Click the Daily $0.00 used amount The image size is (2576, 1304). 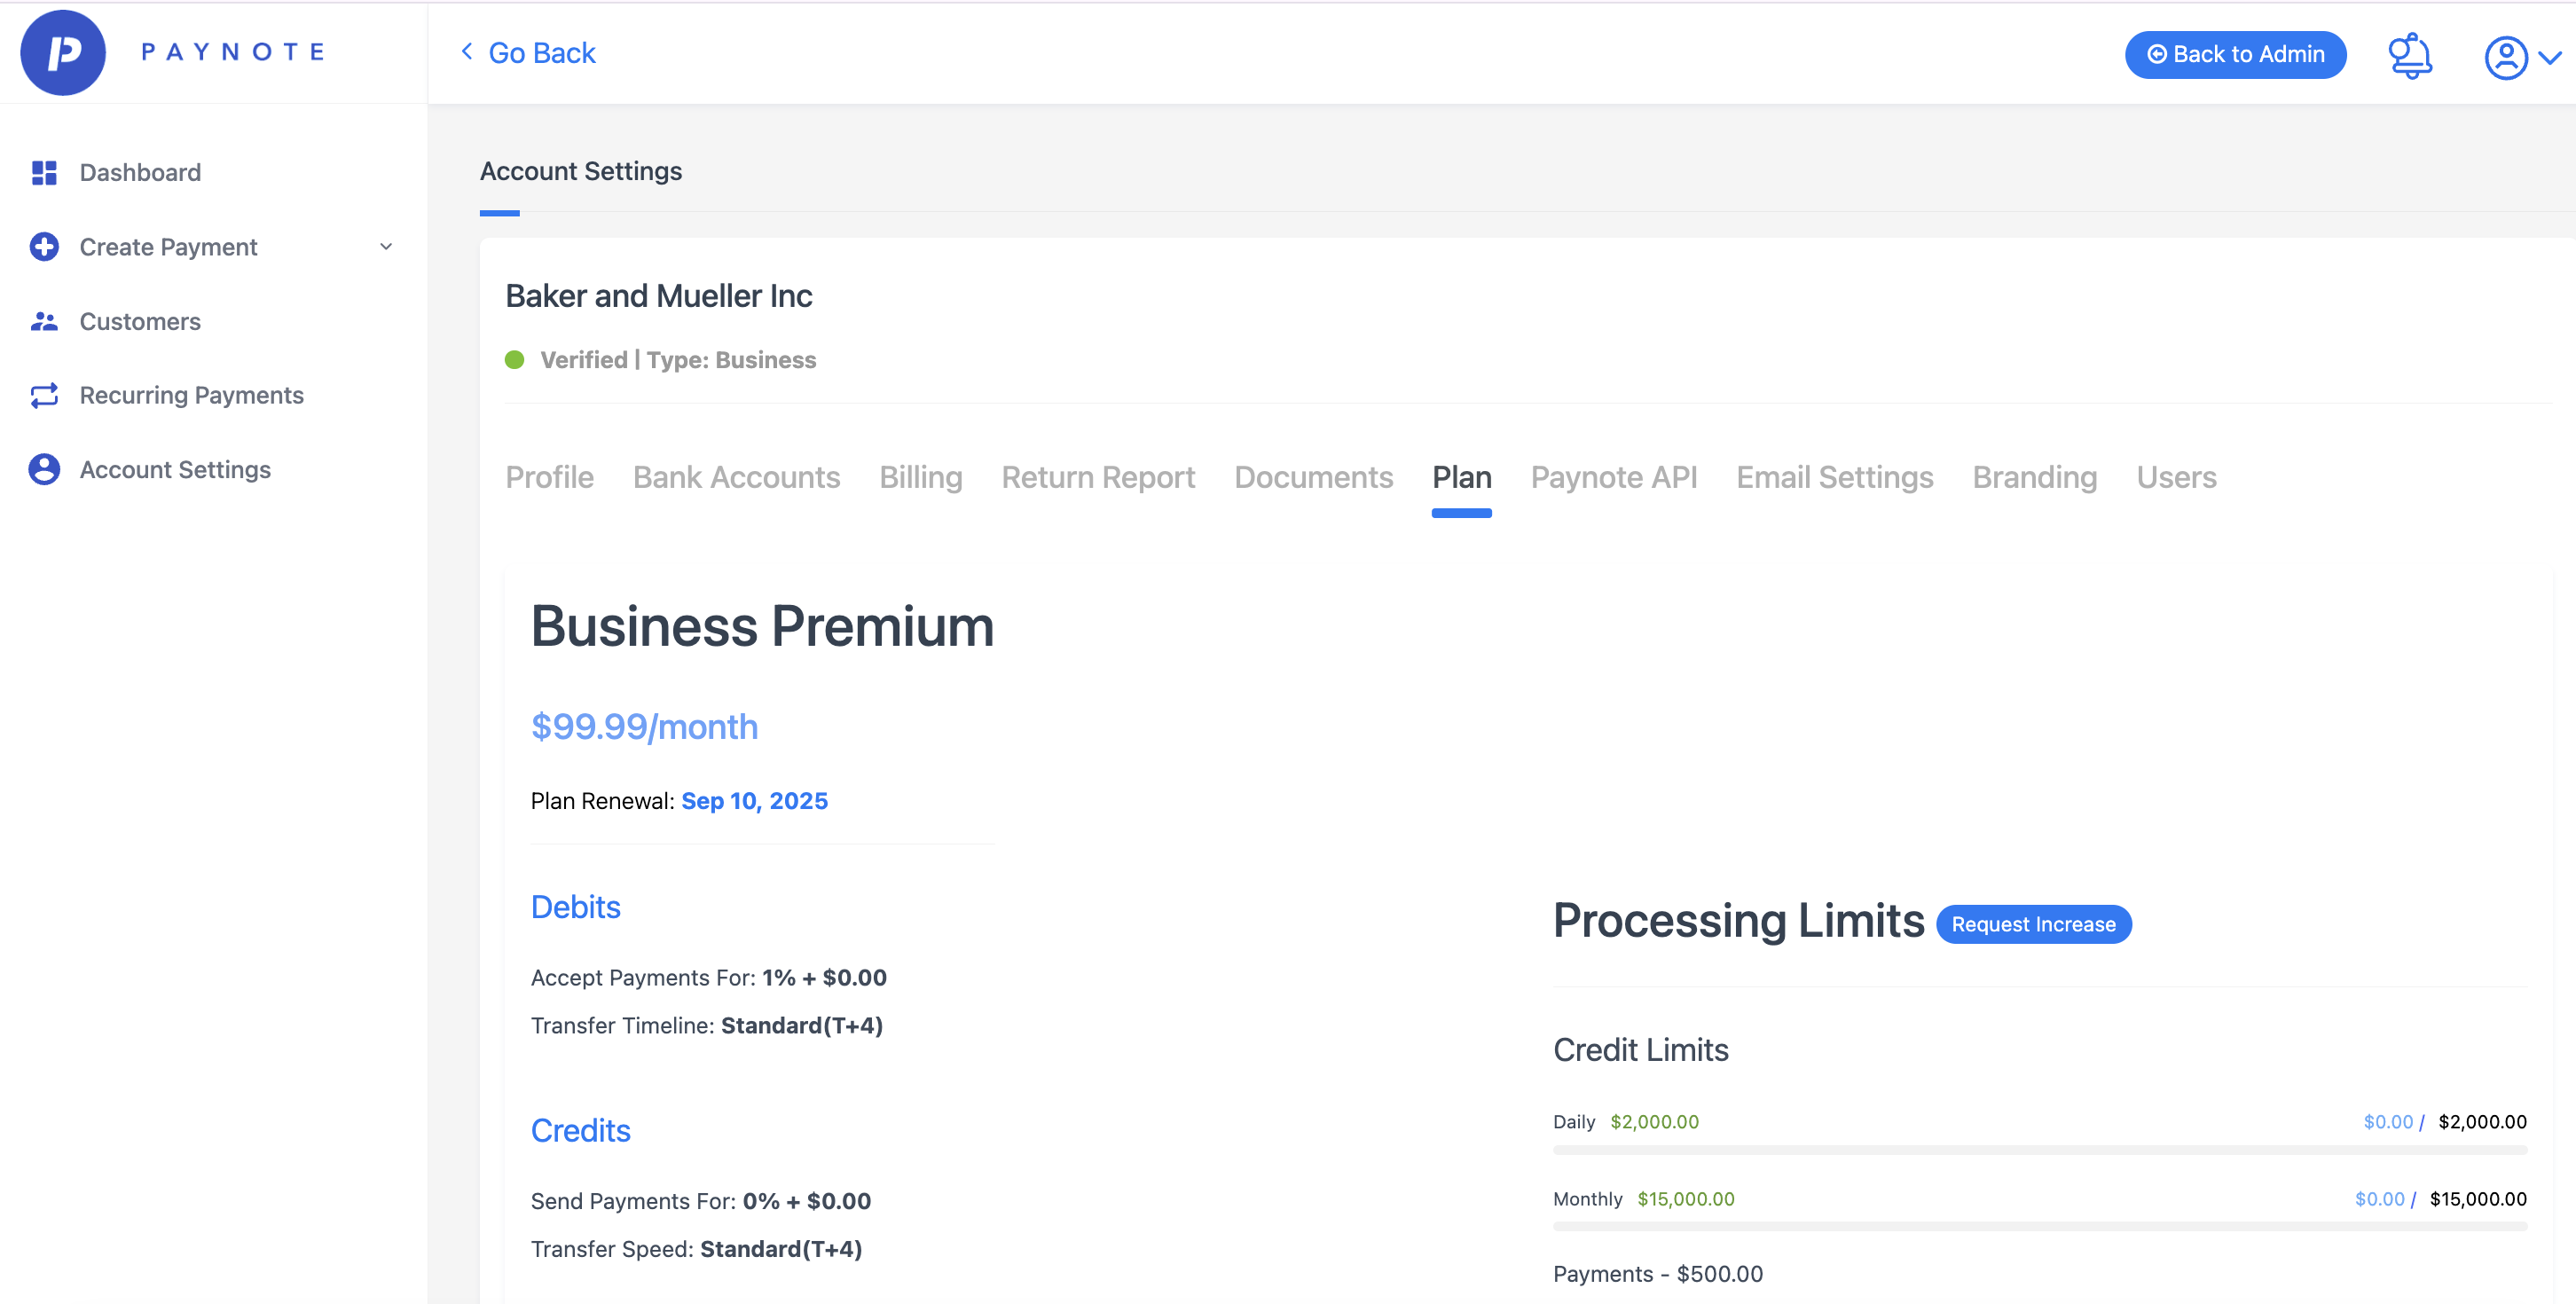click(x=2387, y=1122)
